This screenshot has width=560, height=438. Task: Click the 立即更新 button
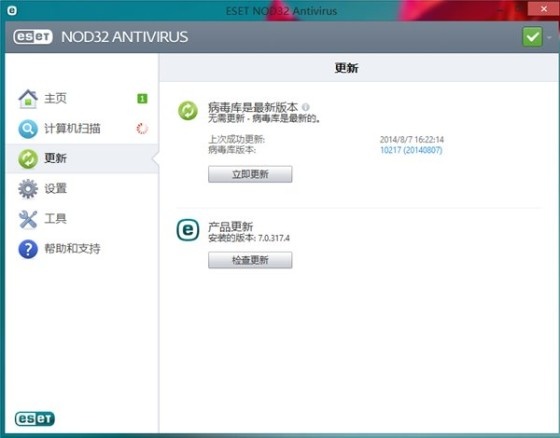250,174
